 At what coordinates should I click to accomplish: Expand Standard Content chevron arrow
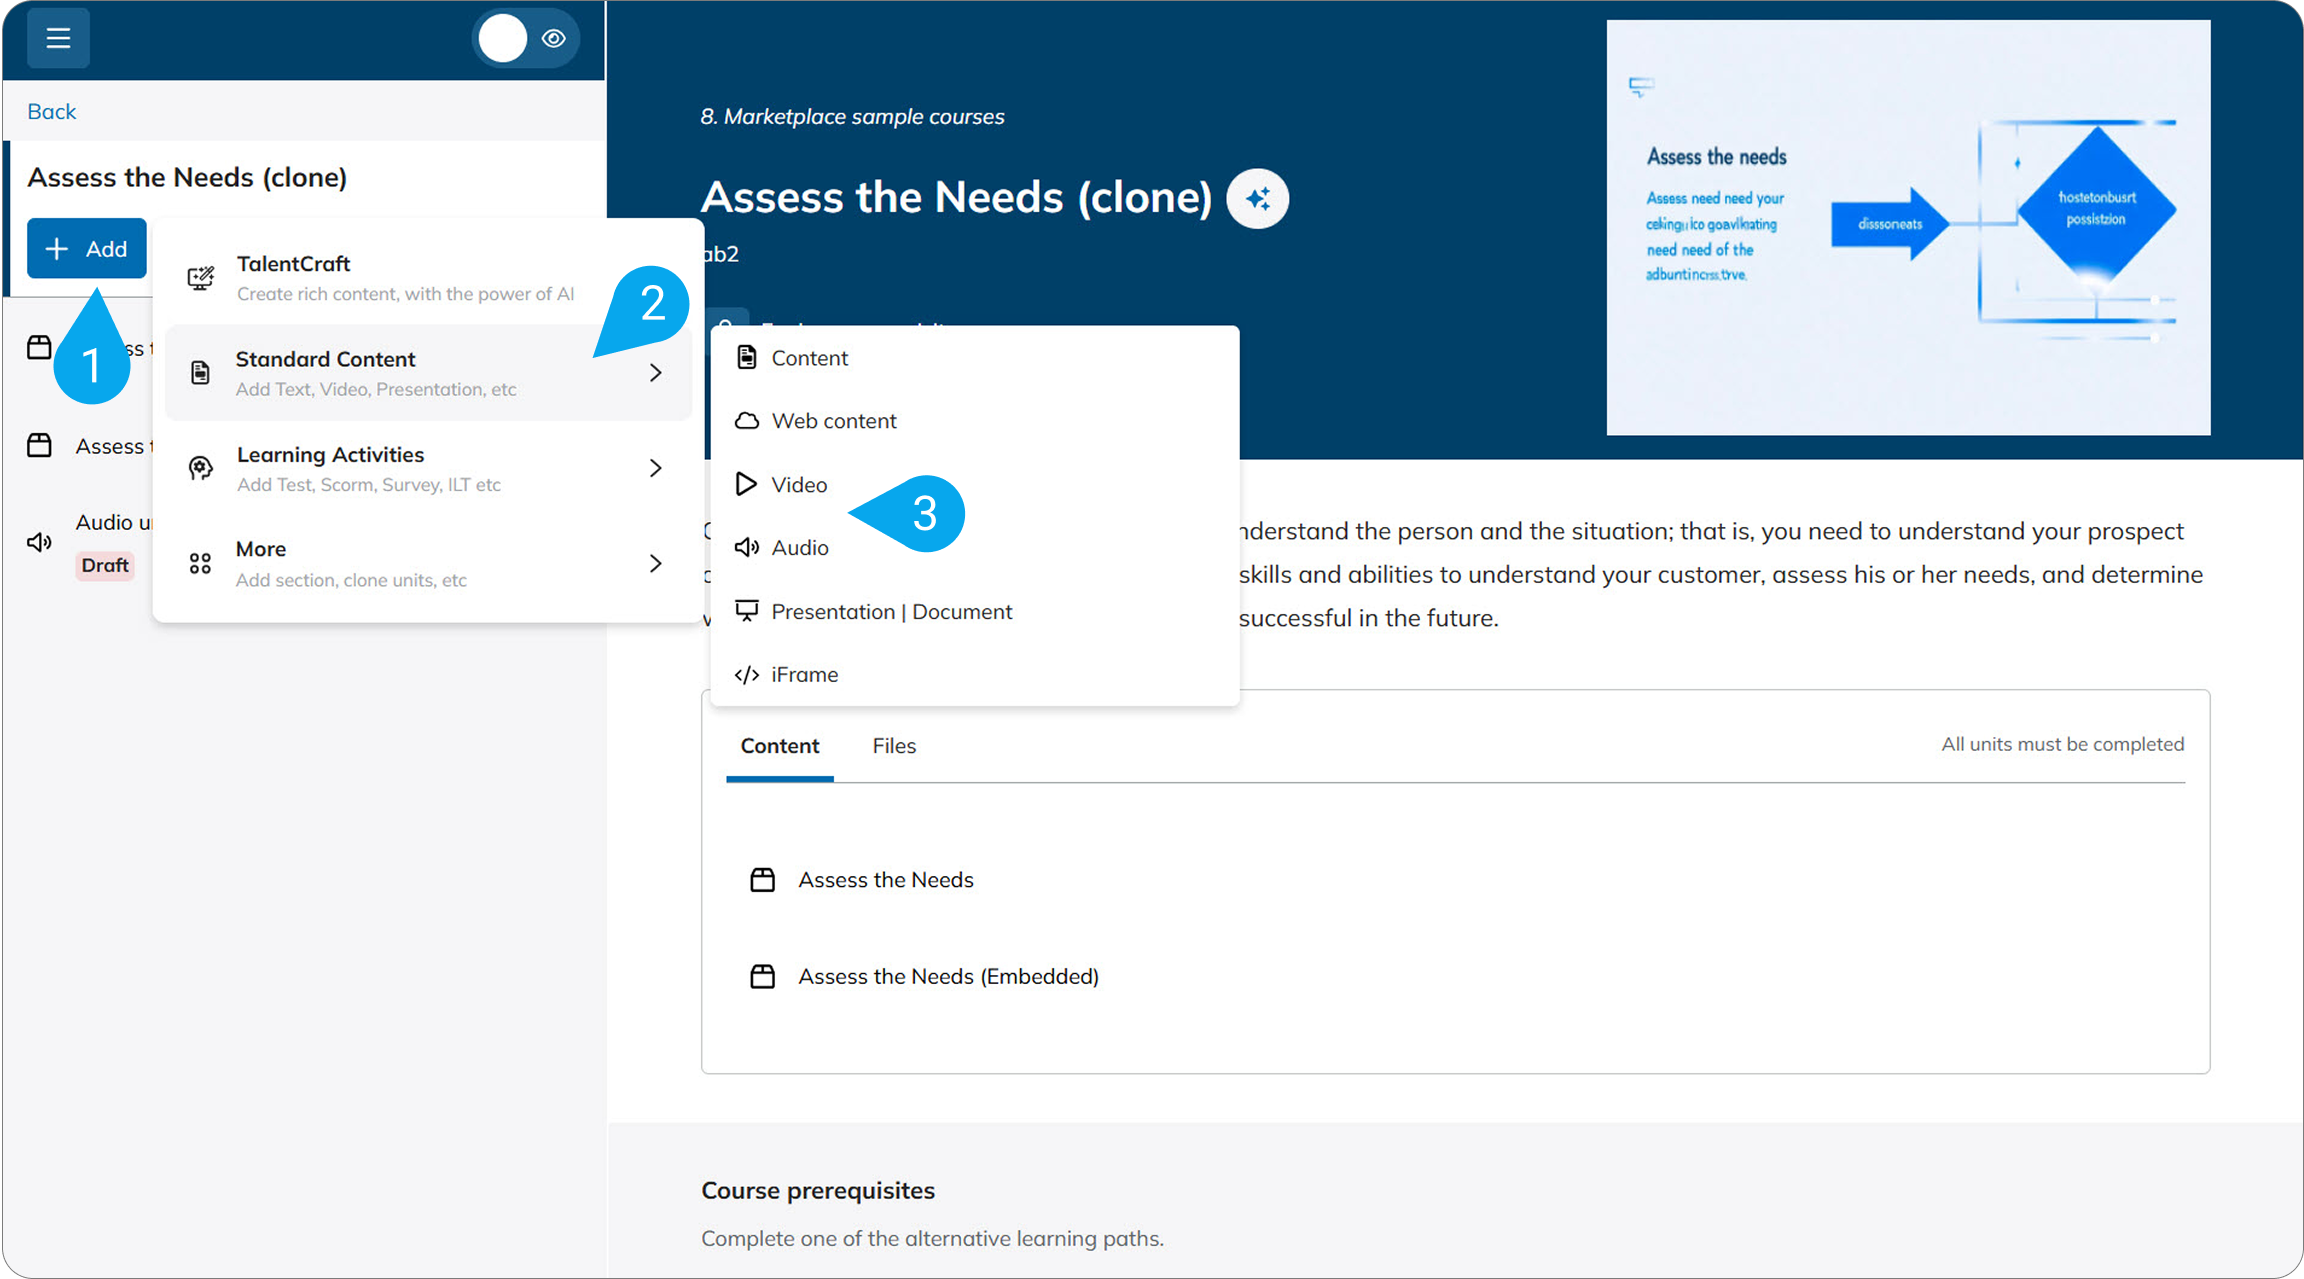pyautogui.click(x=656, y=372)
